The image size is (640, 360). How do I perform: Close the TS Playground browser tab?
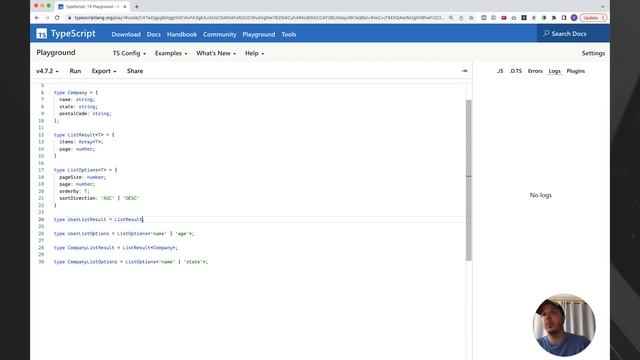[x=125, y=7]
